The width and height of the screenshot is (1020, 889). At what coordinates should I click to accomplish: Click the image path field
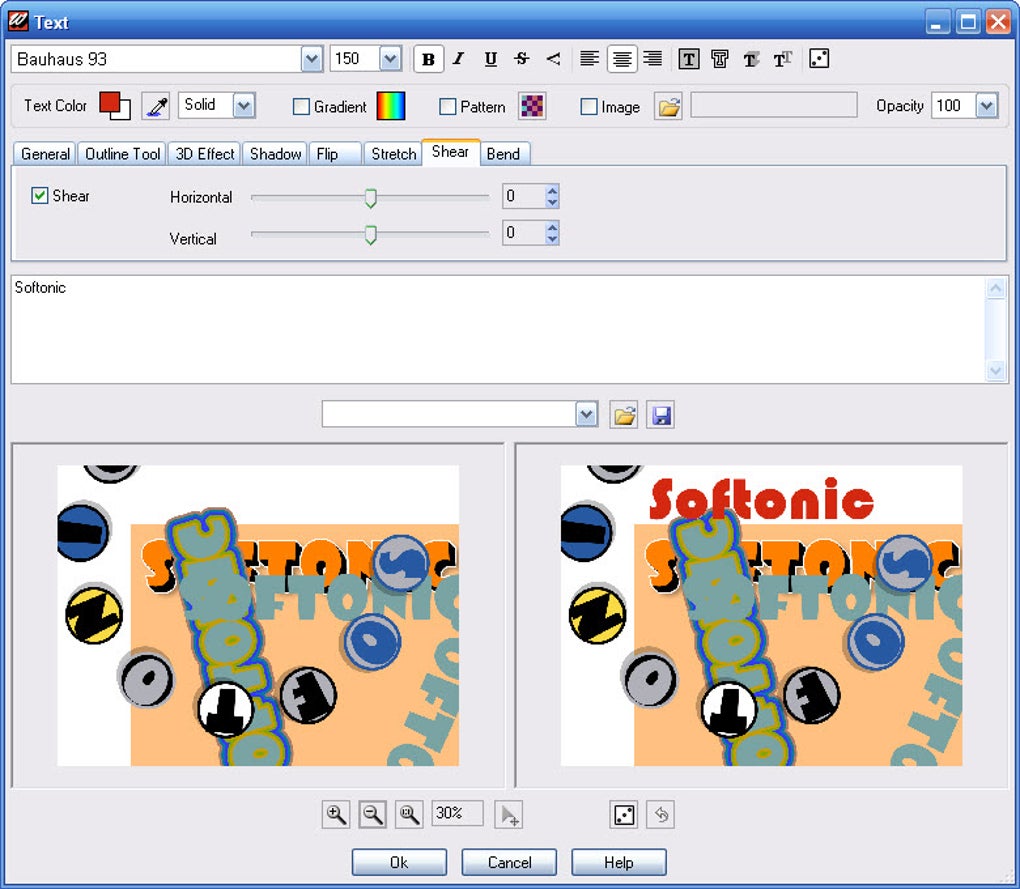pyautogui.click(x=773, y=105)
